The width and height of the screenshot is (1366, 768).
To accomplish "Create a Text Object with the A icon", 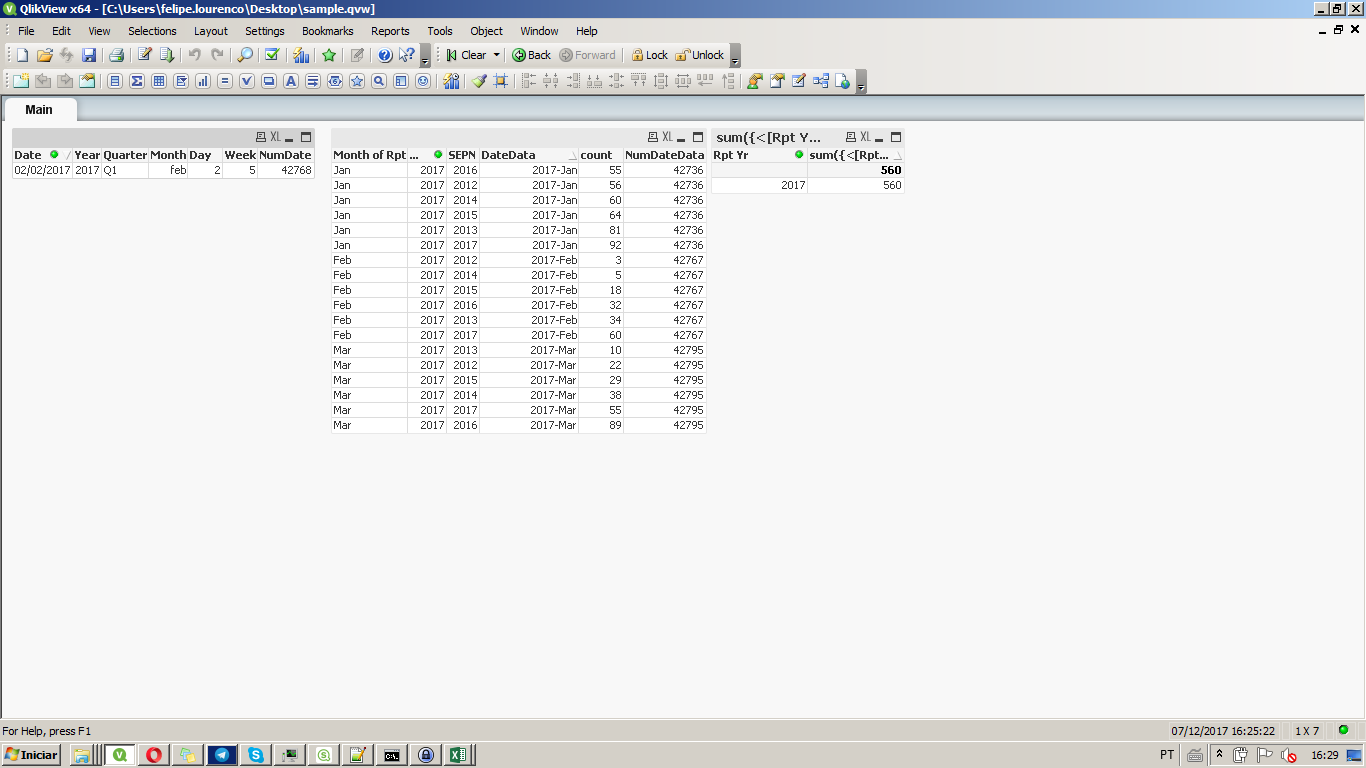I will 291,81.
